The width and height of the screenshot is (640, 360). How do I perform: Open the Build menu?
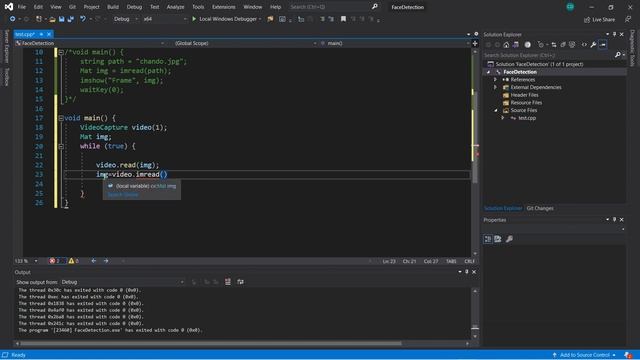click(x=113, y=7)
